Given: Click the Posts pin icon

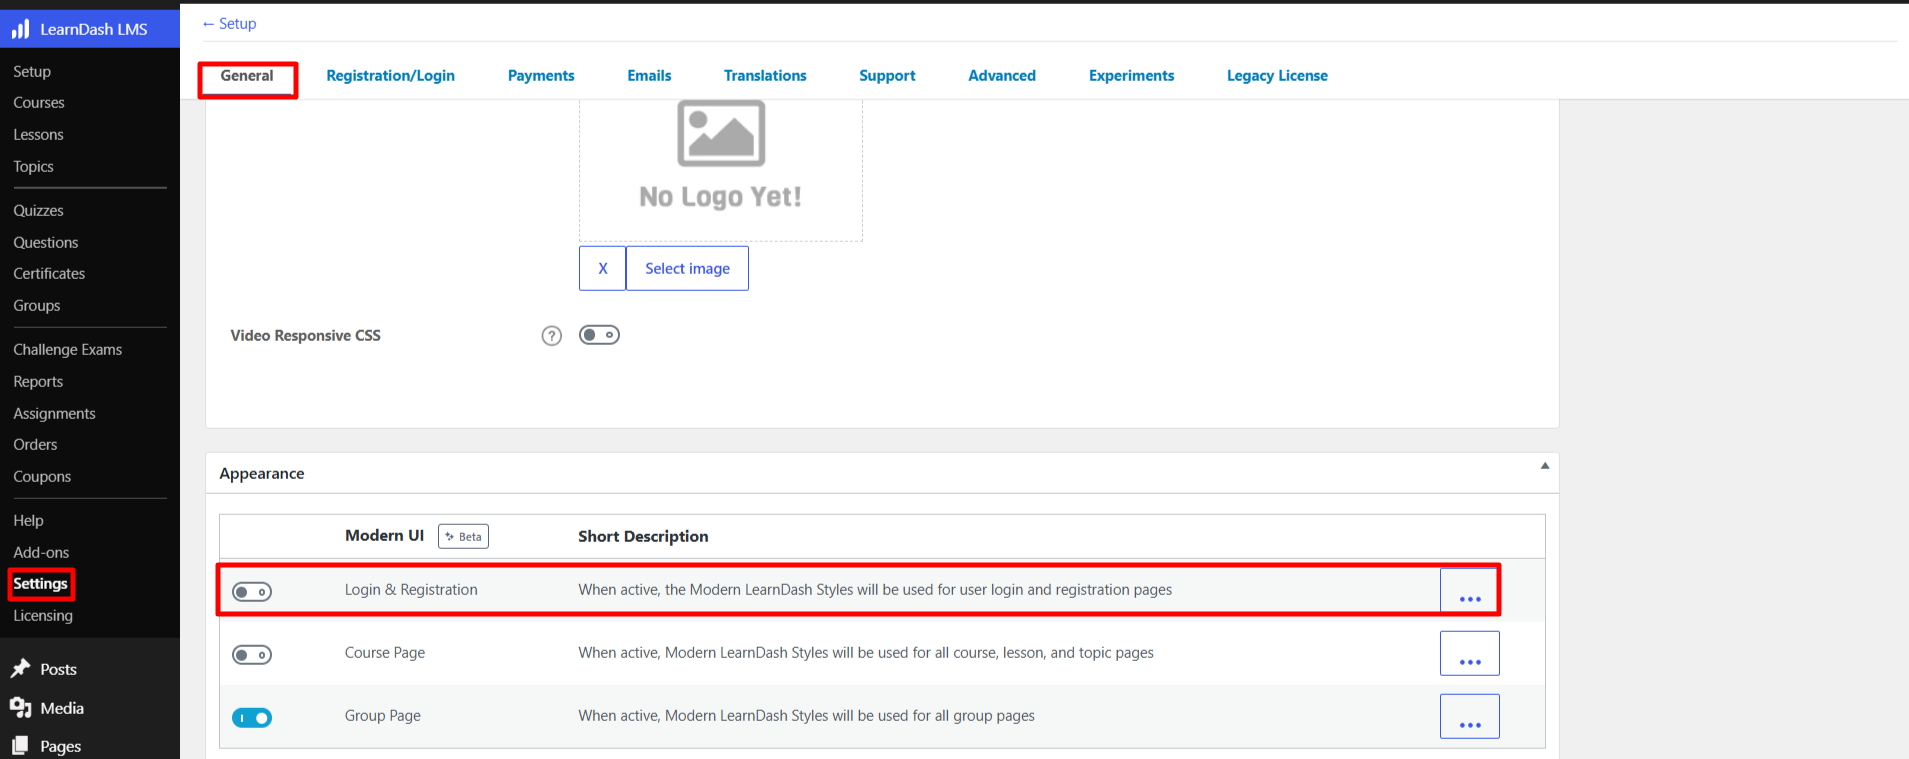Looking at the screenshot, I should (20, 669).
